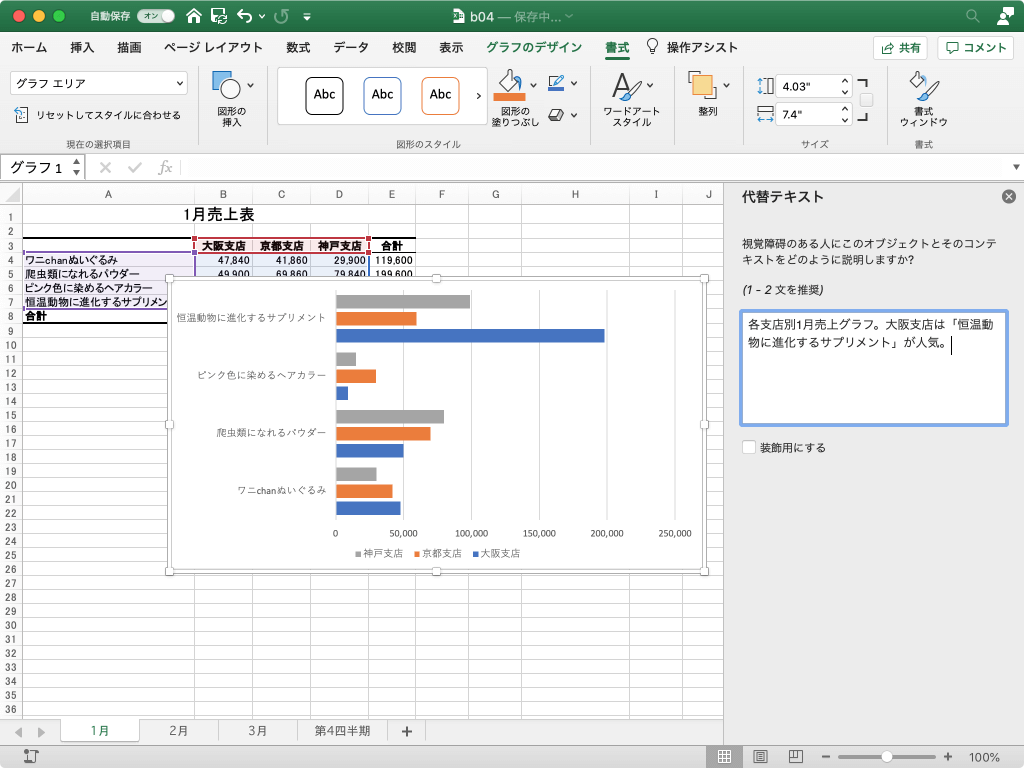The height and width of the screenshot is (768, 1024).
Task: Click the Name Box showing グラフ 1
Action: point(36,168)
